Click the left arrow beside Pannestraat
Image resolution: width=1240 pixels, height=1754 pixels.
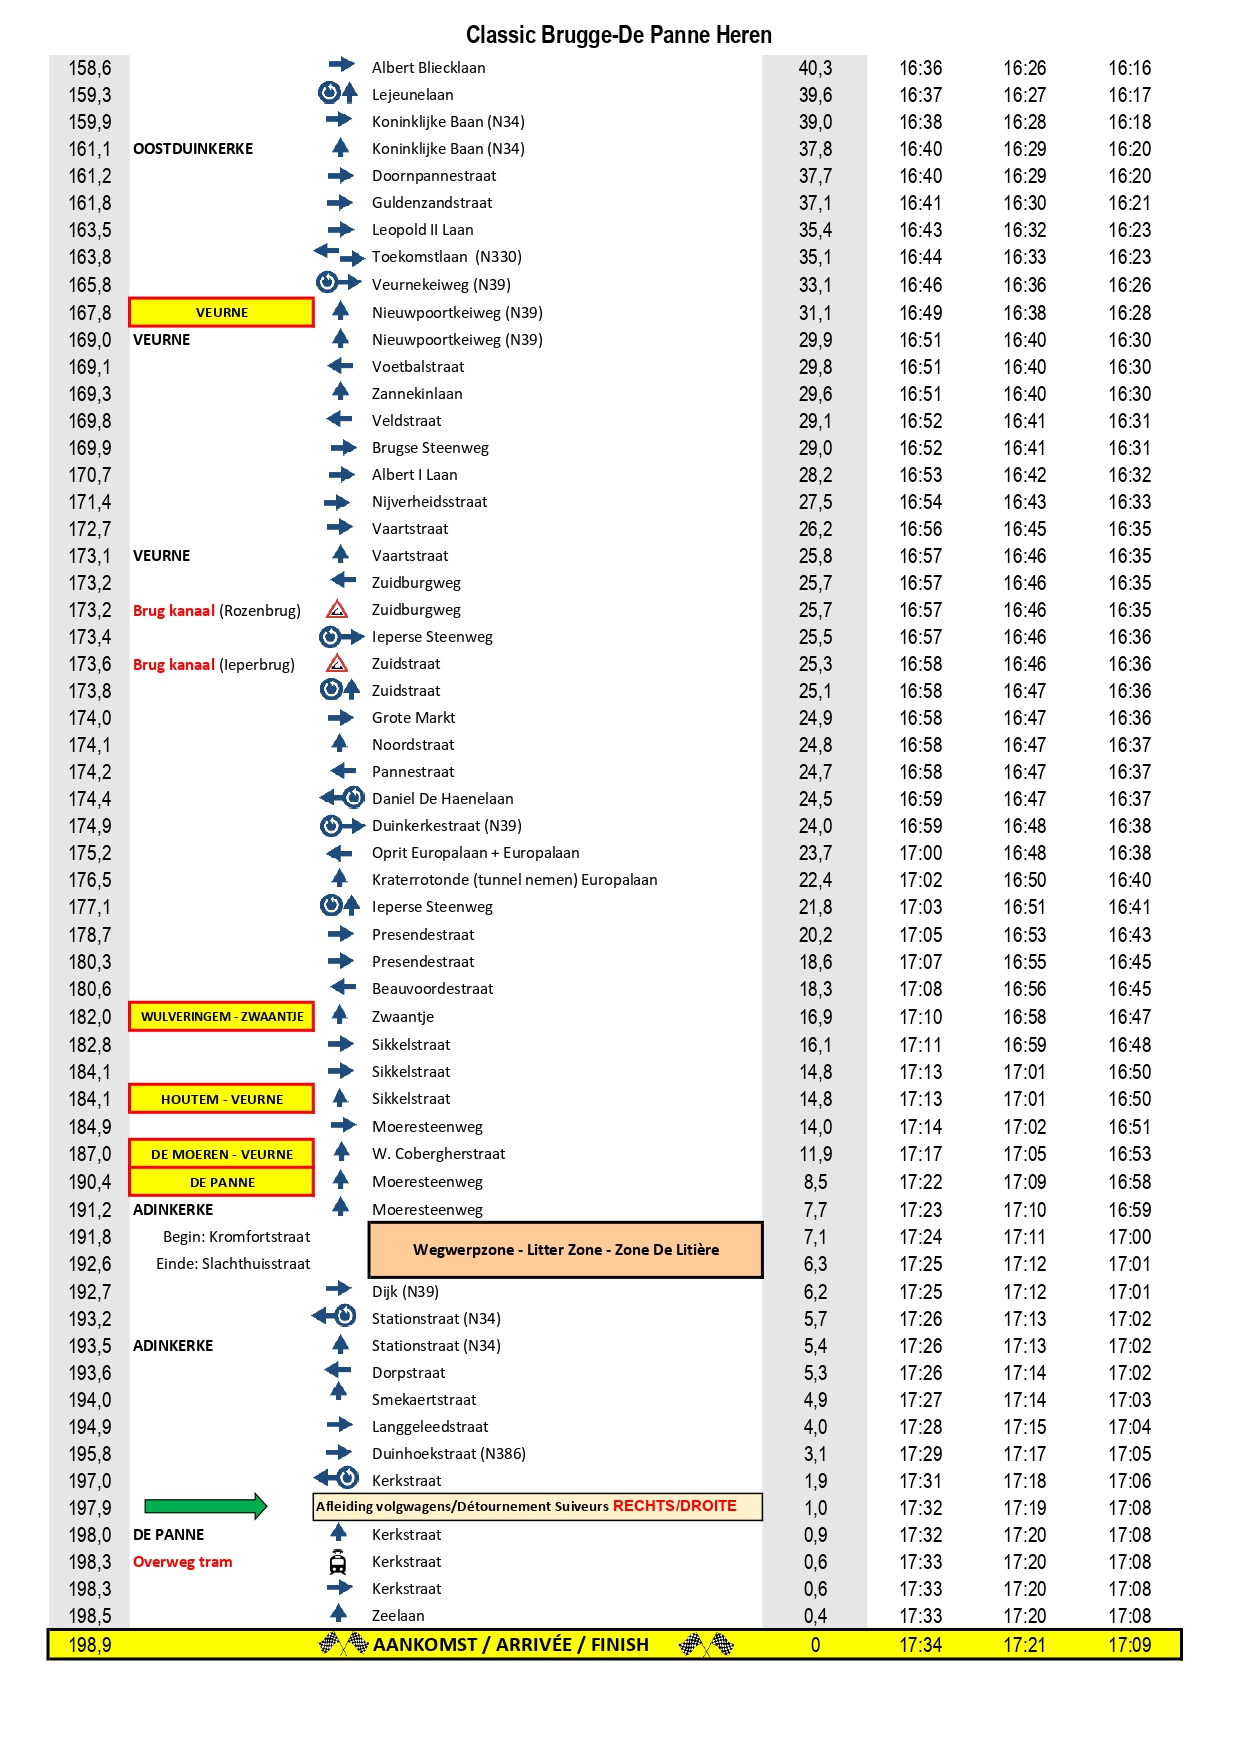click(x=343, y=771)
